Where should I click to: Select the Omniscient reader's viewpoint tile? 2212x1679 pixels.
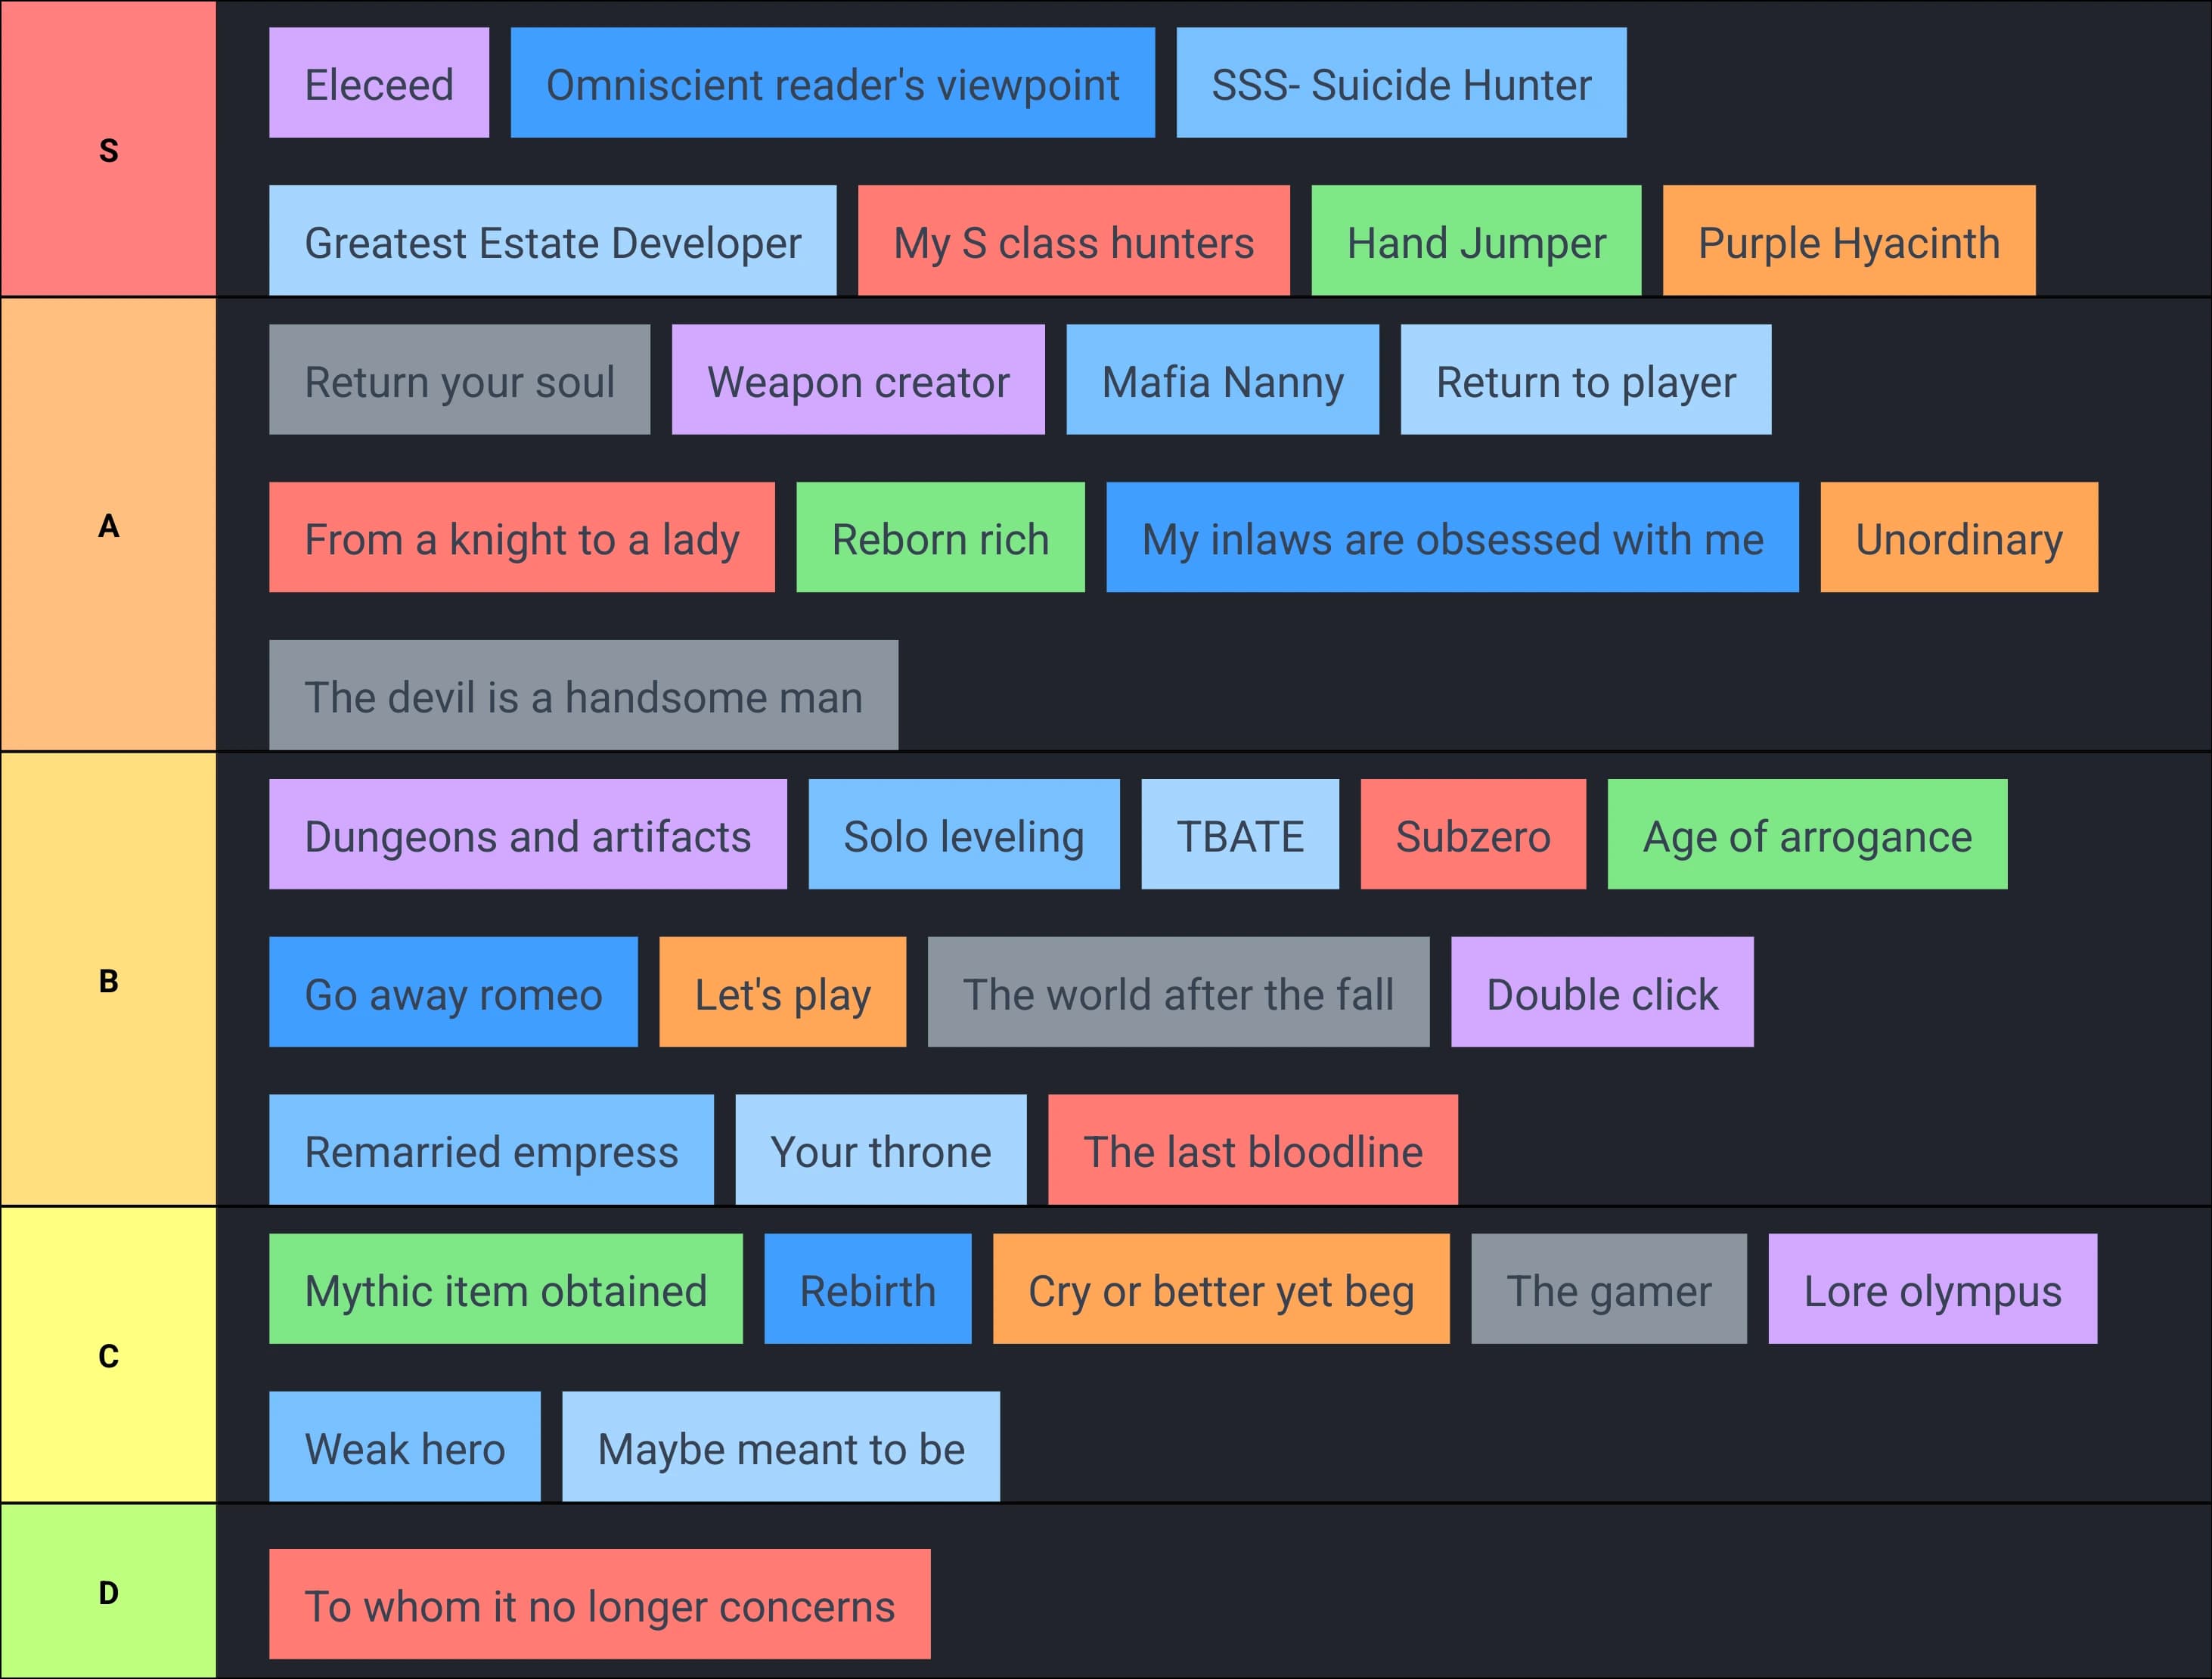832,83
